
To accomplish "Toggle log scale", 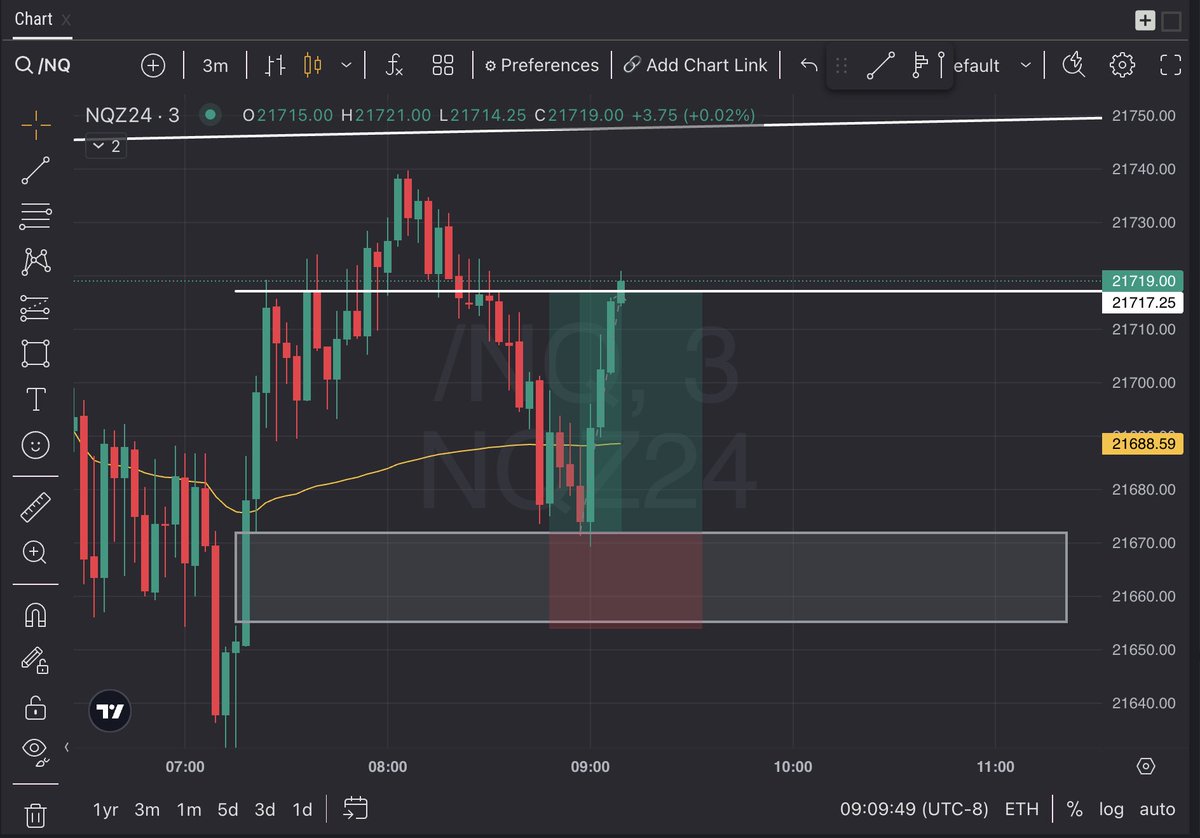I will coord(1111,809).
